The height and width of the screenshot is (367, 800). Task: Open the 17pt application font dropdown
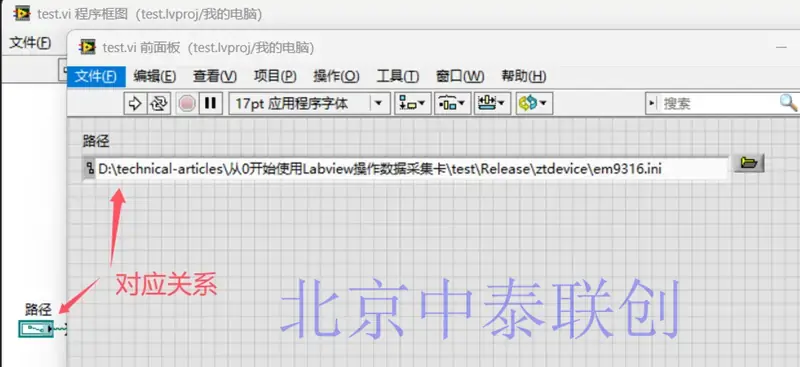tap(310, 104)
